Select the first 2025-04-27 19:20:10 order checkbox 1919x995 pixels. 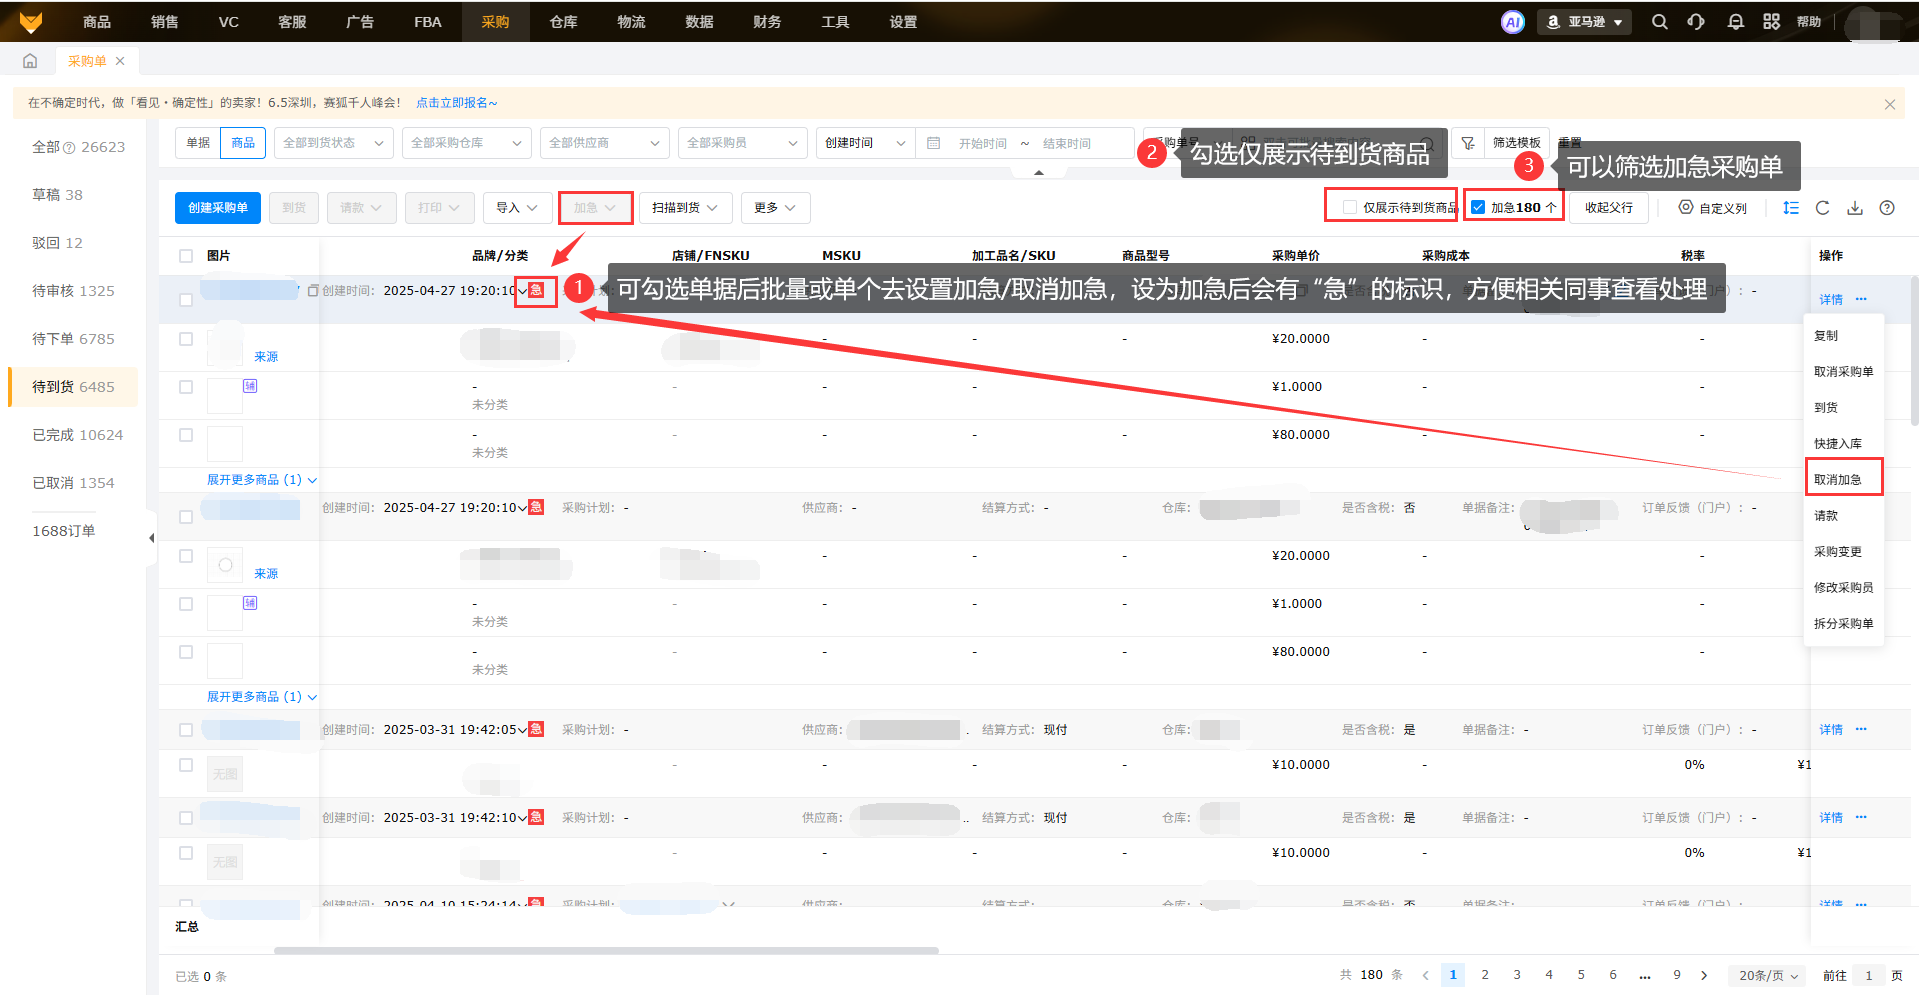pos(186,300)
